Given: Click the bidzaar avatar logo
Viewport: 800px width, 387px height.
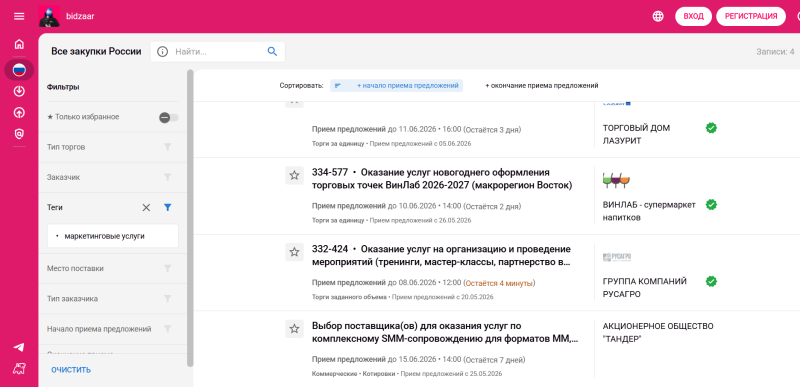Looking at the screenshot, I should point(49,16).
